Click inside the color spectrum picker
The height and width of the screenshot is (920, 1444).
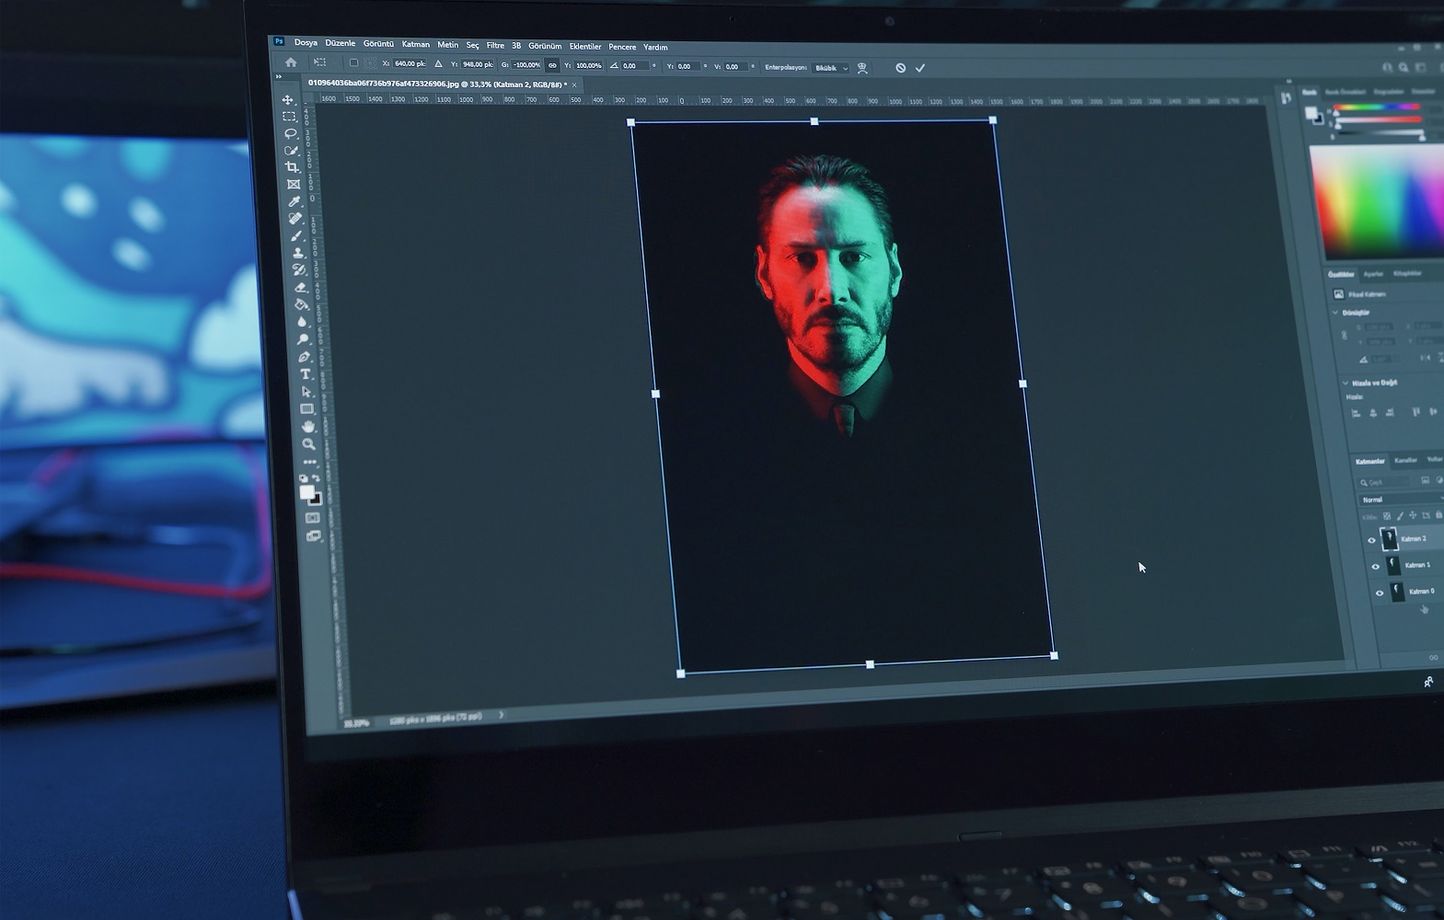pos(1375,200)
